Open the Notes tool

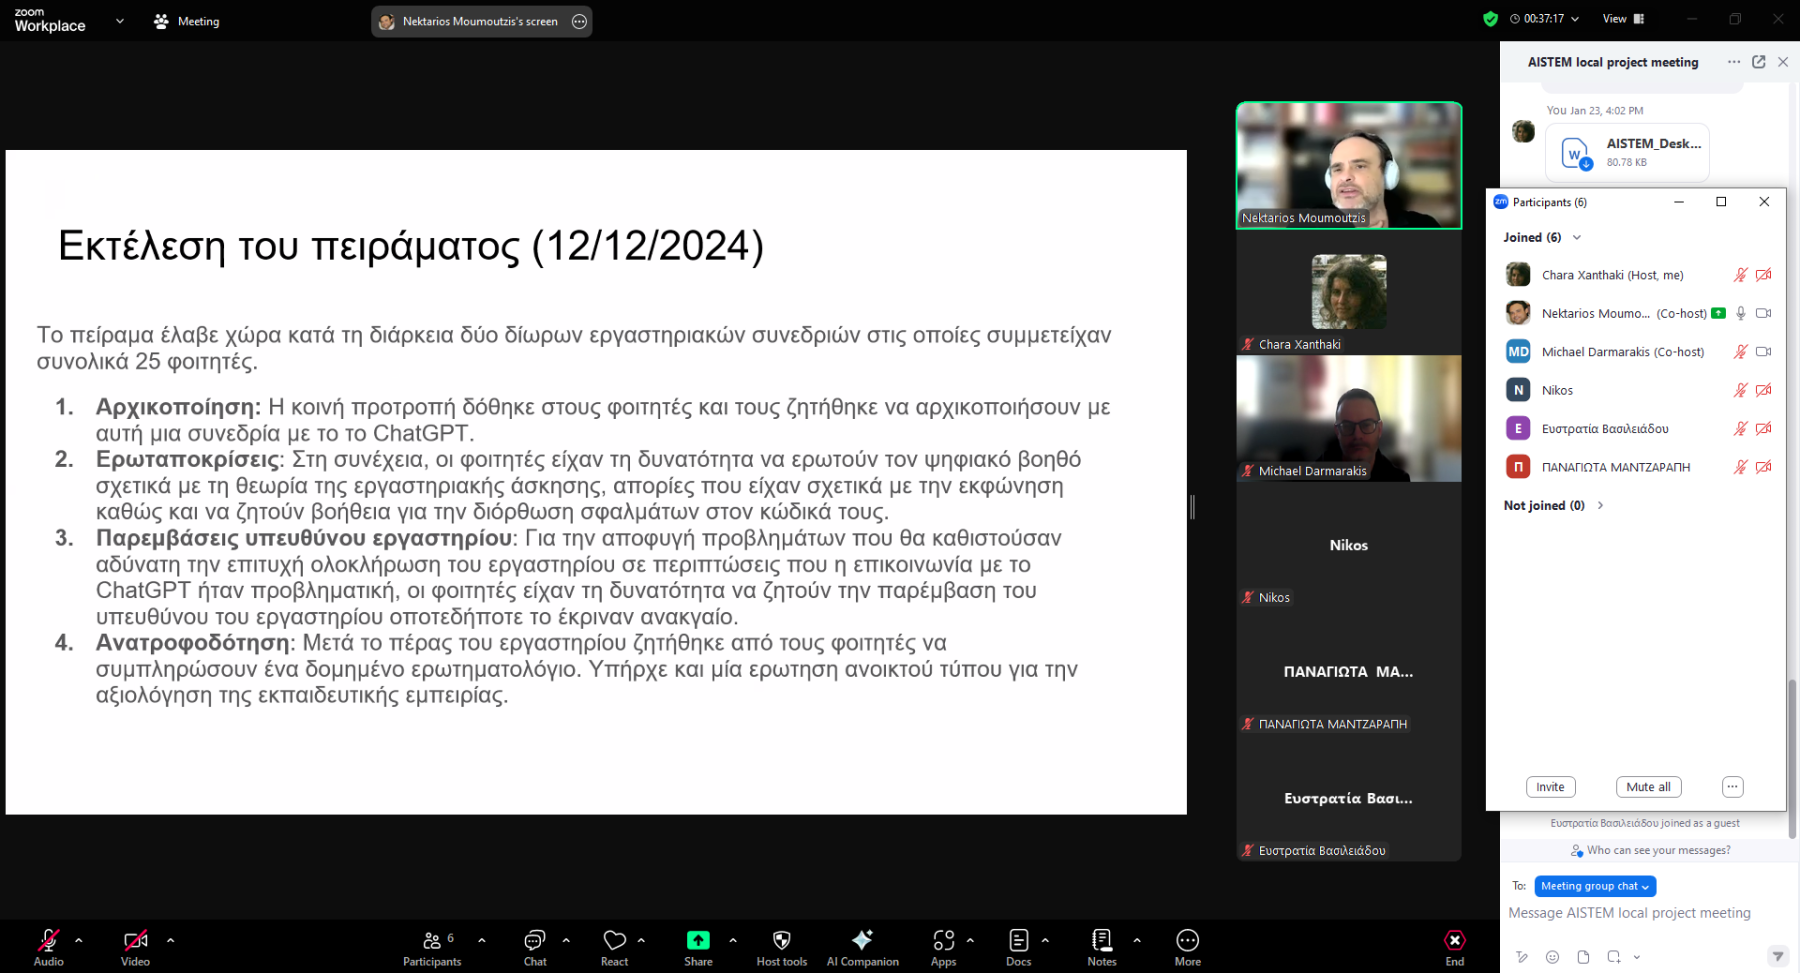point(1101,946)
